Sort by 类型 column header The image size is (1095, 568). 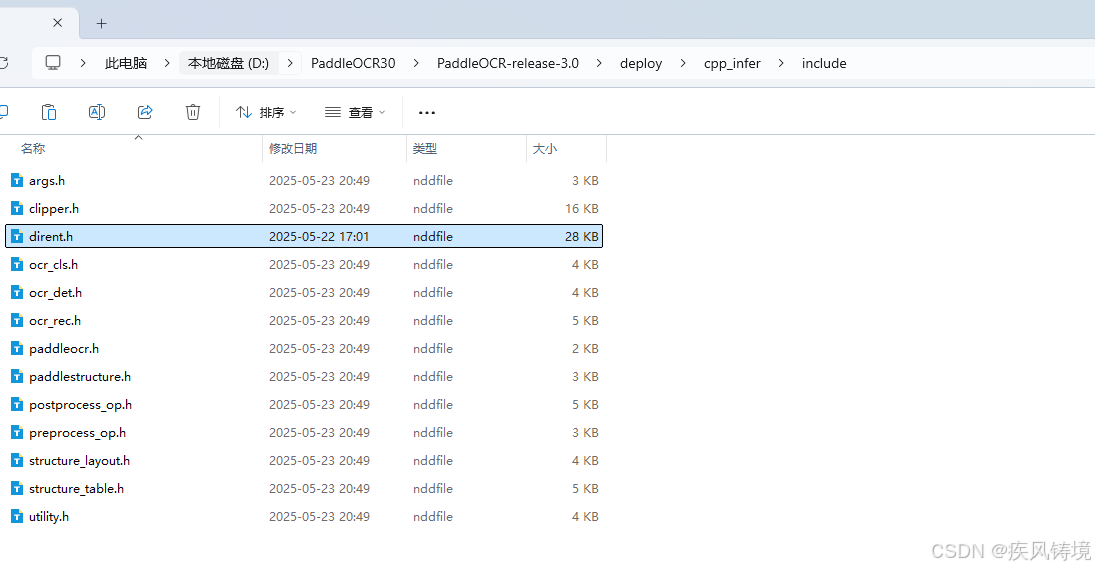[x=425, y=149]
